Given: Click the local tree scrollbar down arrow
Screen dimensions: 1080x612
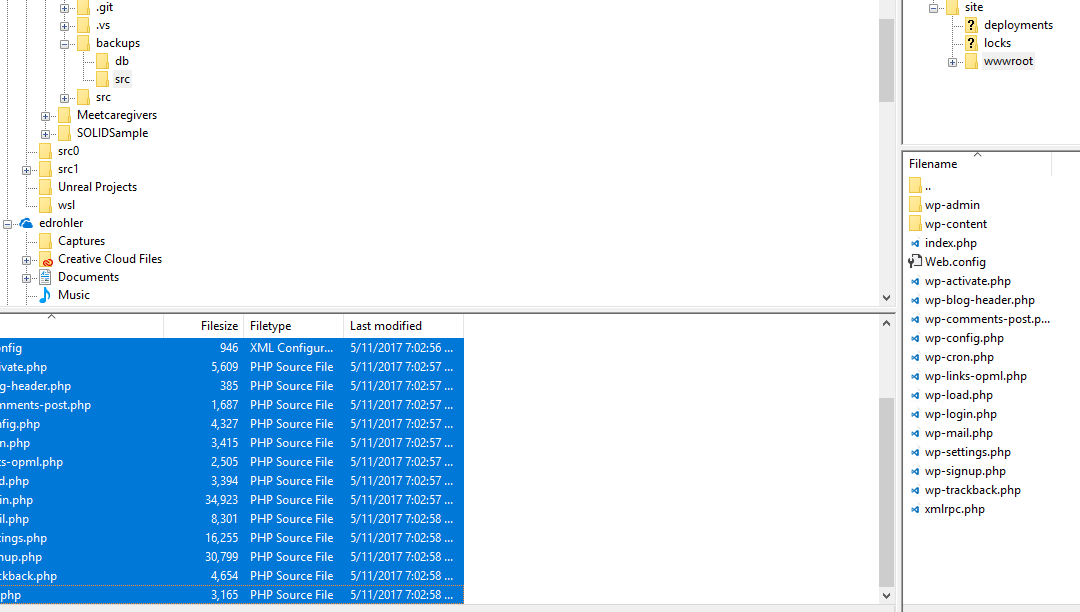Looking at the screenshot, I should pos(886,298).
